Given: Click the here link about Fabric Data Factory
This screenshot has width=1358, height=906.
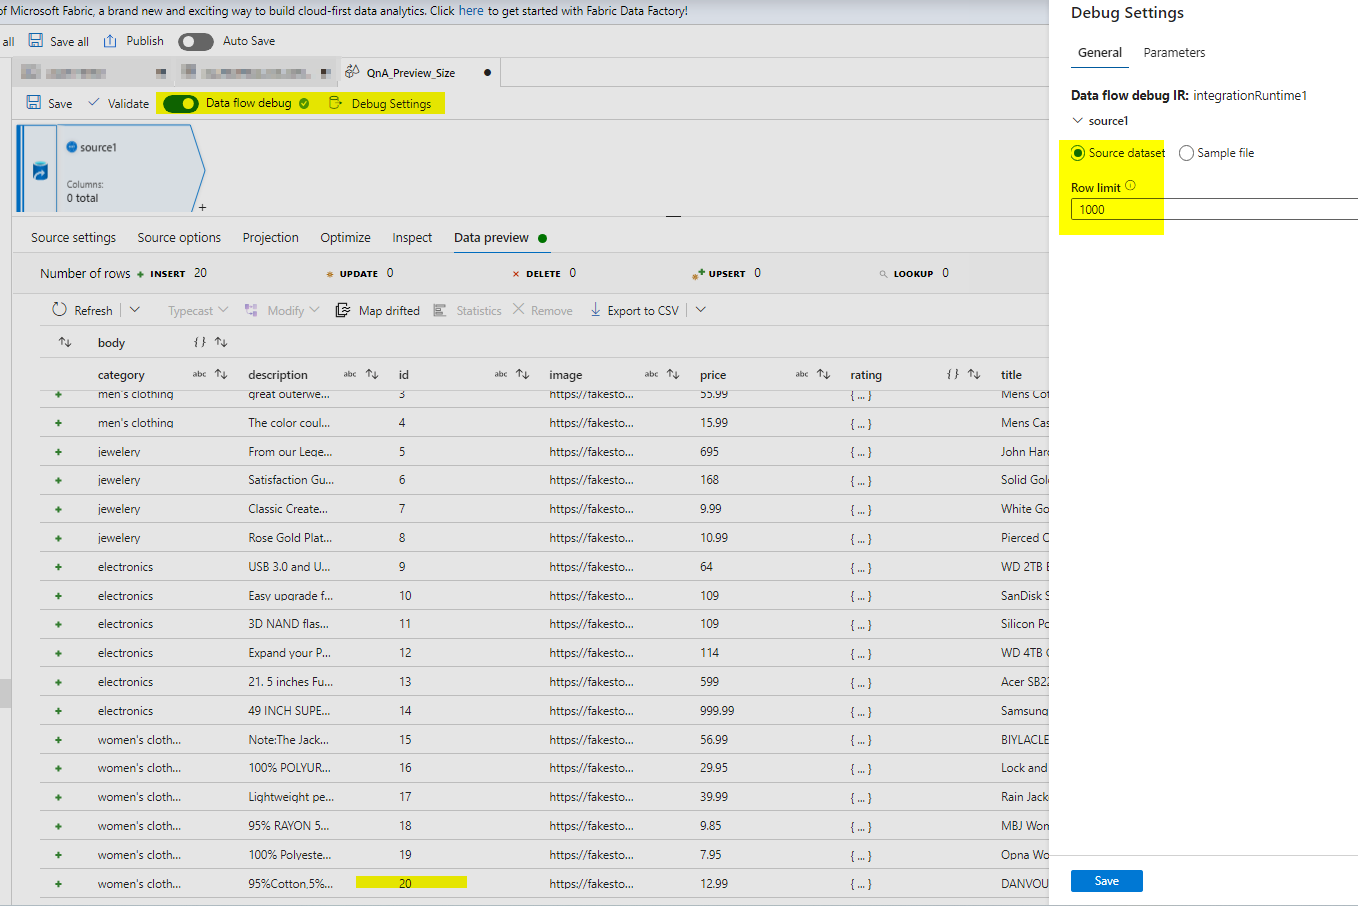Looking at the screenshot, I should (x=470, y=11).
